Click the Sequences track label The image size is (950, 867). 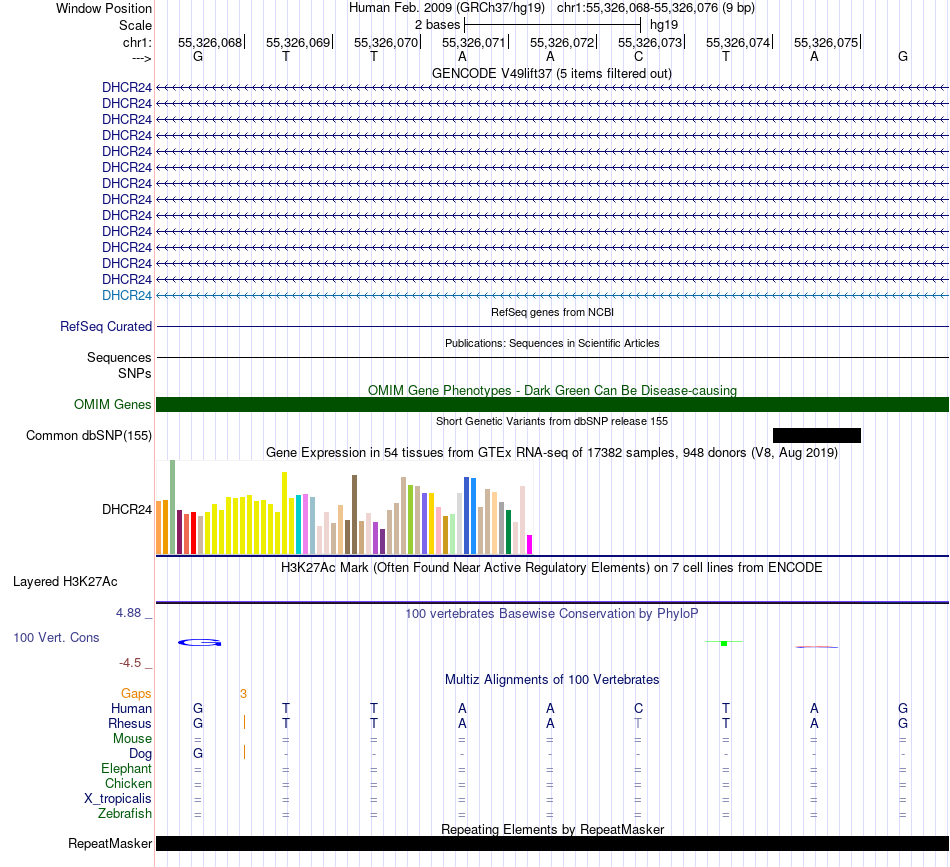point(119,357)
